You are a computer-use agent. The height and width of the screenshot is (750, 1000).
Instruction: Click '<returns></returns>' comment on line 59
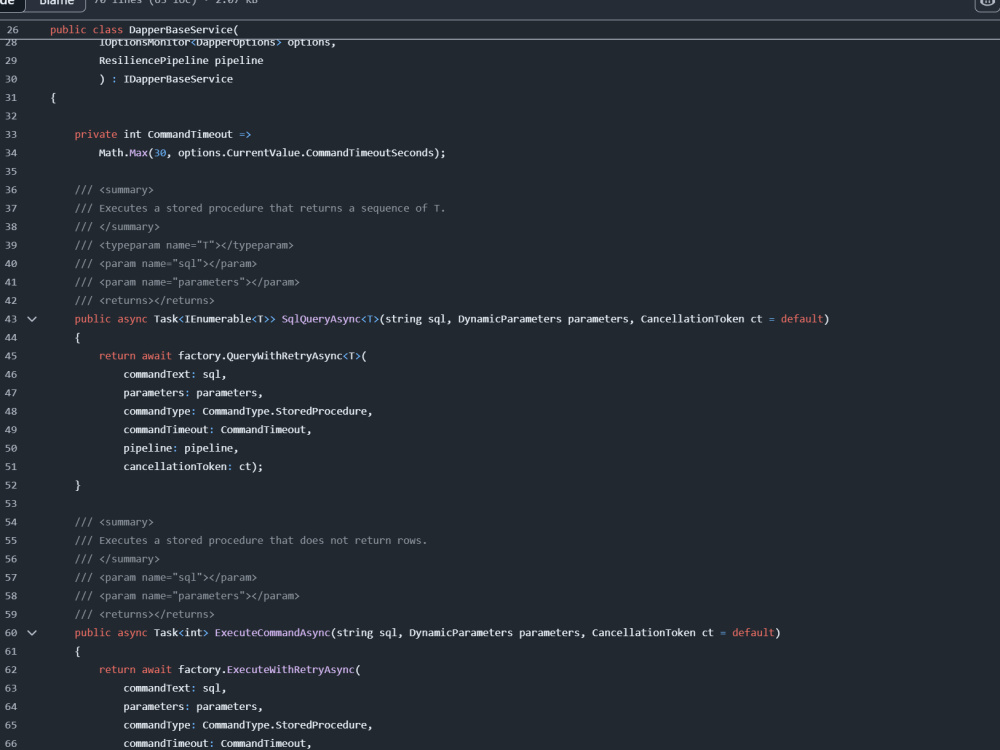157,615
